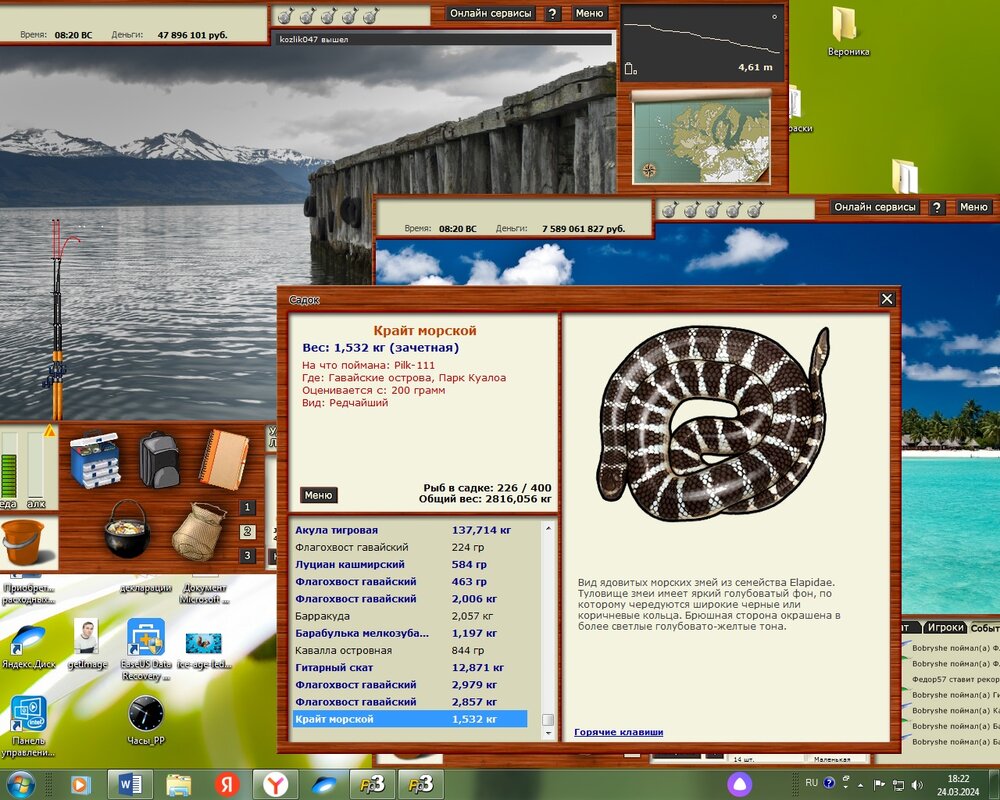Viewport: 1000px width, 800px height.
Task: Open the burlap sack icon
Action: click(197, 531)
